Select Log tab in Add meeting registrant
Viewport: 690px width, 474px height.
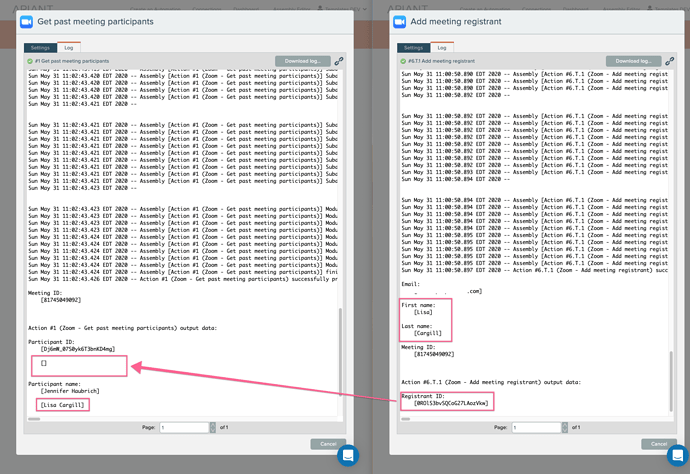[x=442, y=47]
